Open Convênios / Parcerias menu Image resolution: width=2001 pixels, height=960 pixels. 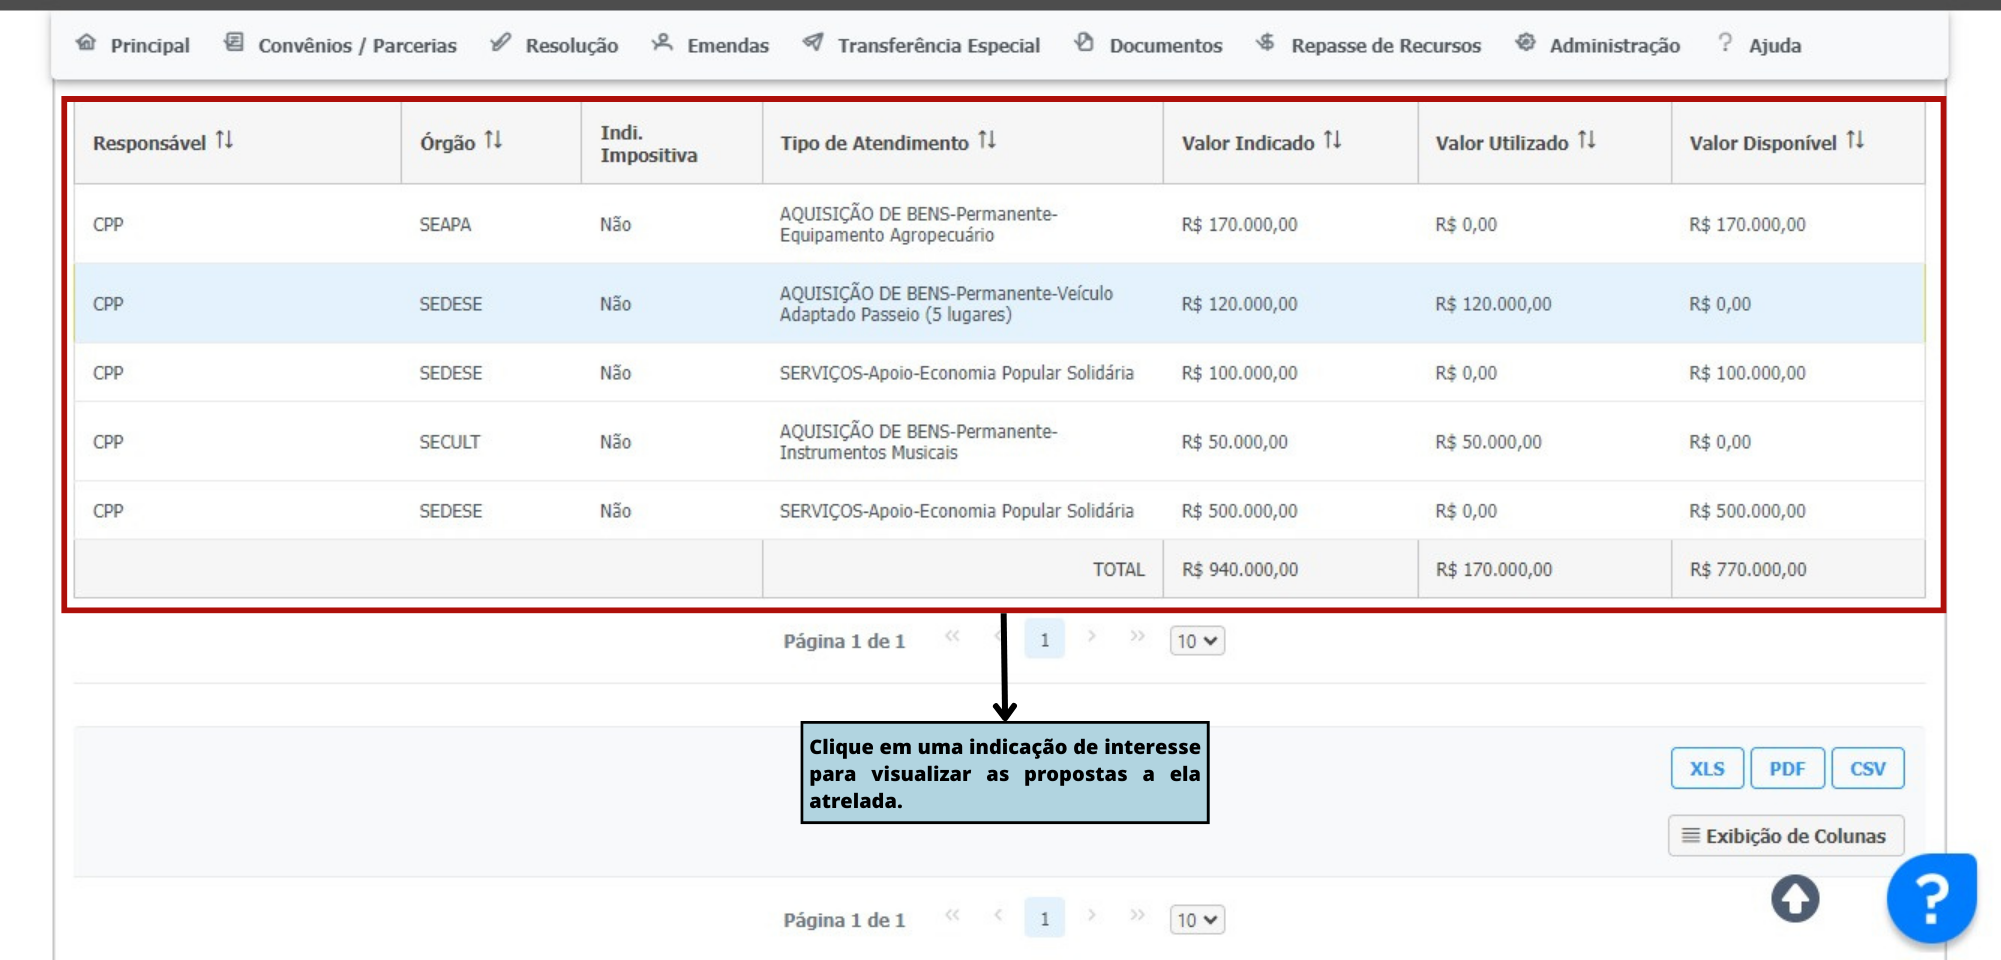pos(341,45)
